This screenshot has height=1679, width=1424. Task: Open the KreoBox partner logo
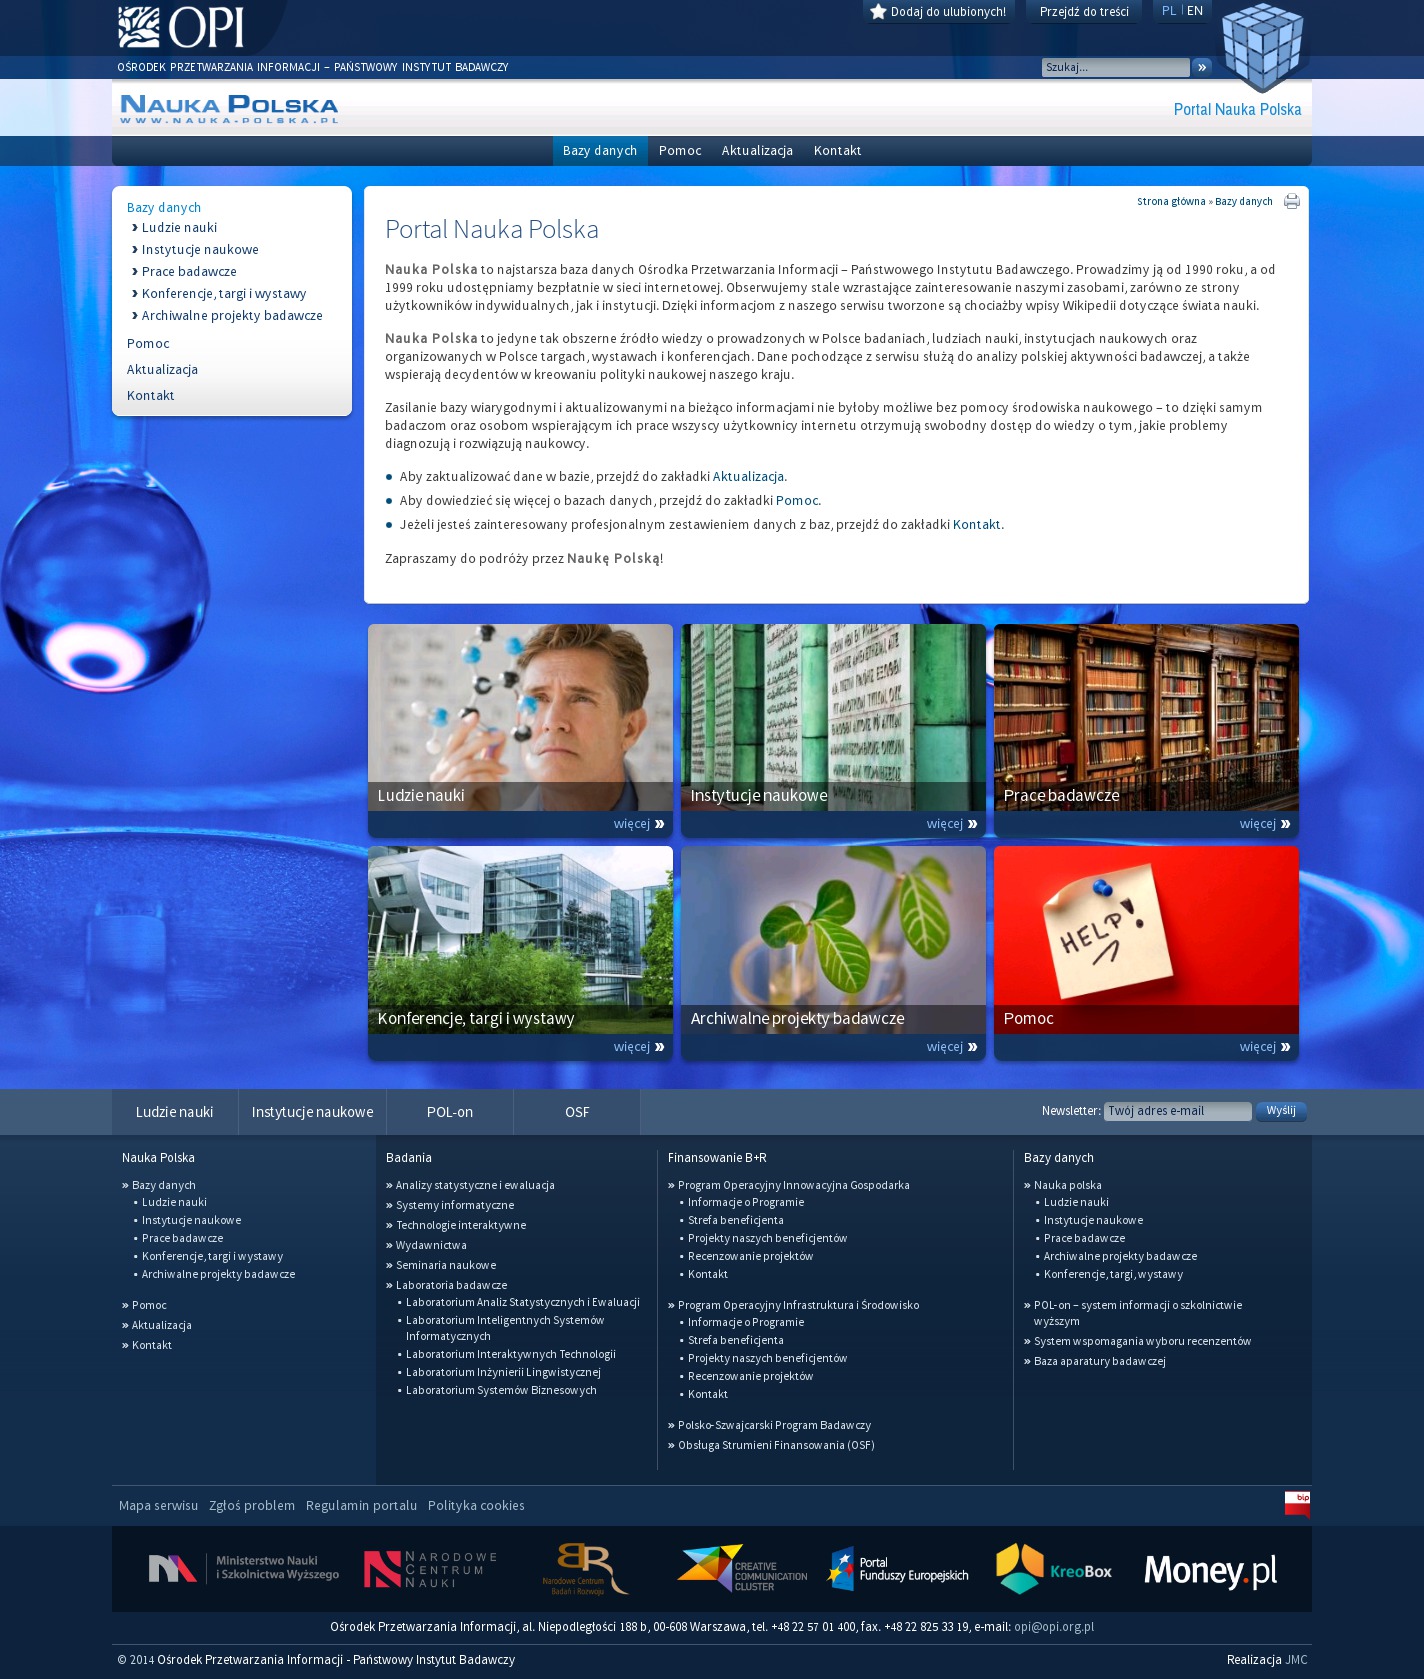[x=1054, y=1570]
